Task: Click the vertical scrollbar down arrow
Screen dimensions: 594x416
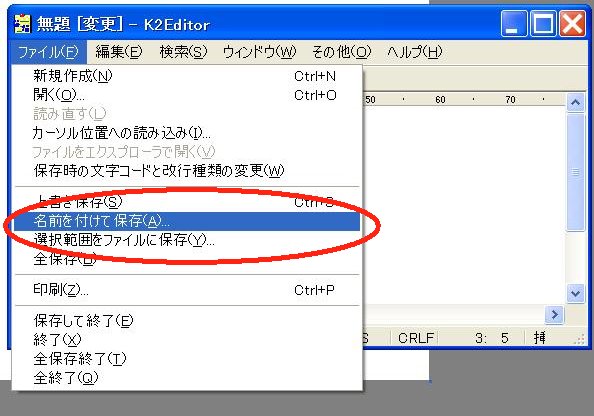Action: [575, 293]
